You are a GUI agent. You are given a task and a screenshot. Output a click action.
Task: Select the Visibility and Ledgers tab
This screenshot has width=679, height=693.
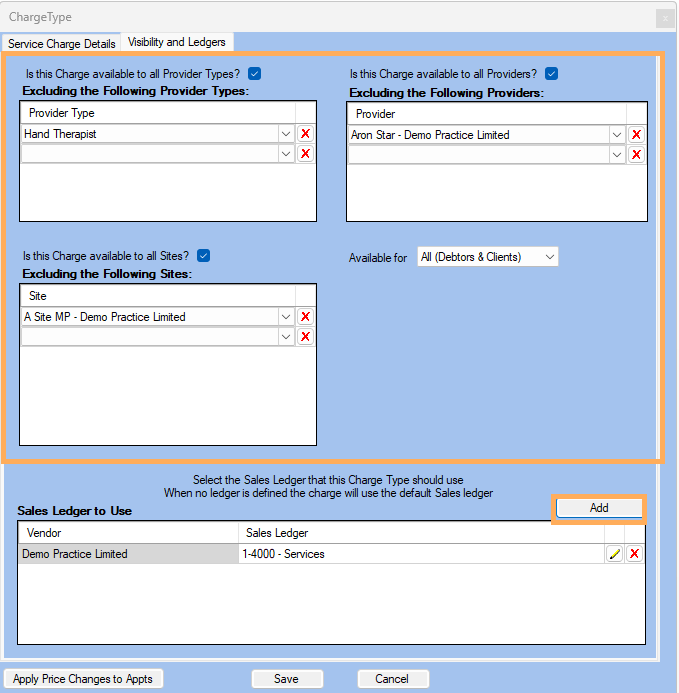click(x=177, y=42)
